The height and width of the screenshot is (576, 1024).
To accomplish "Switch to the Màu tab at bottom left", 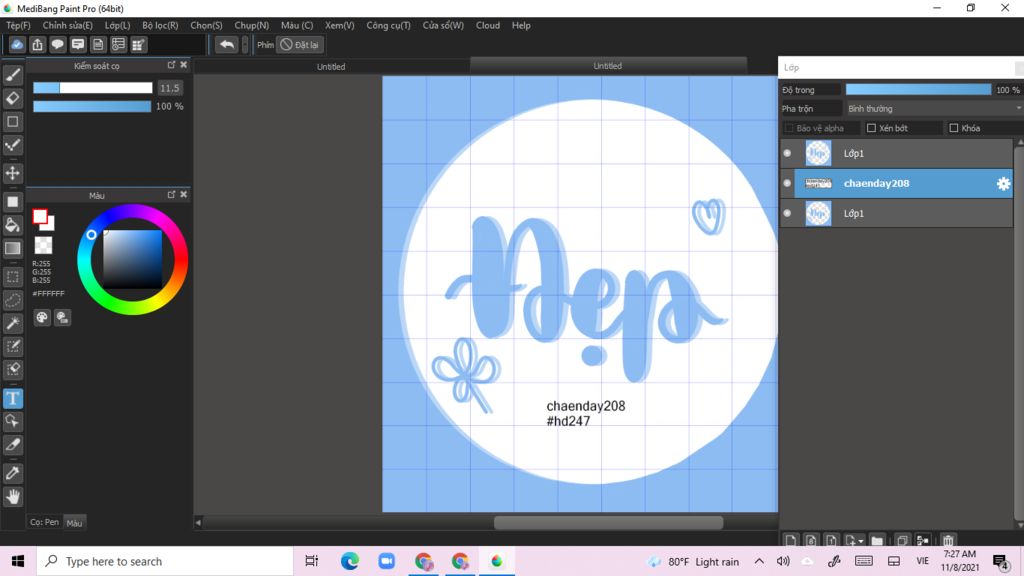I will (x=74, y=522).
